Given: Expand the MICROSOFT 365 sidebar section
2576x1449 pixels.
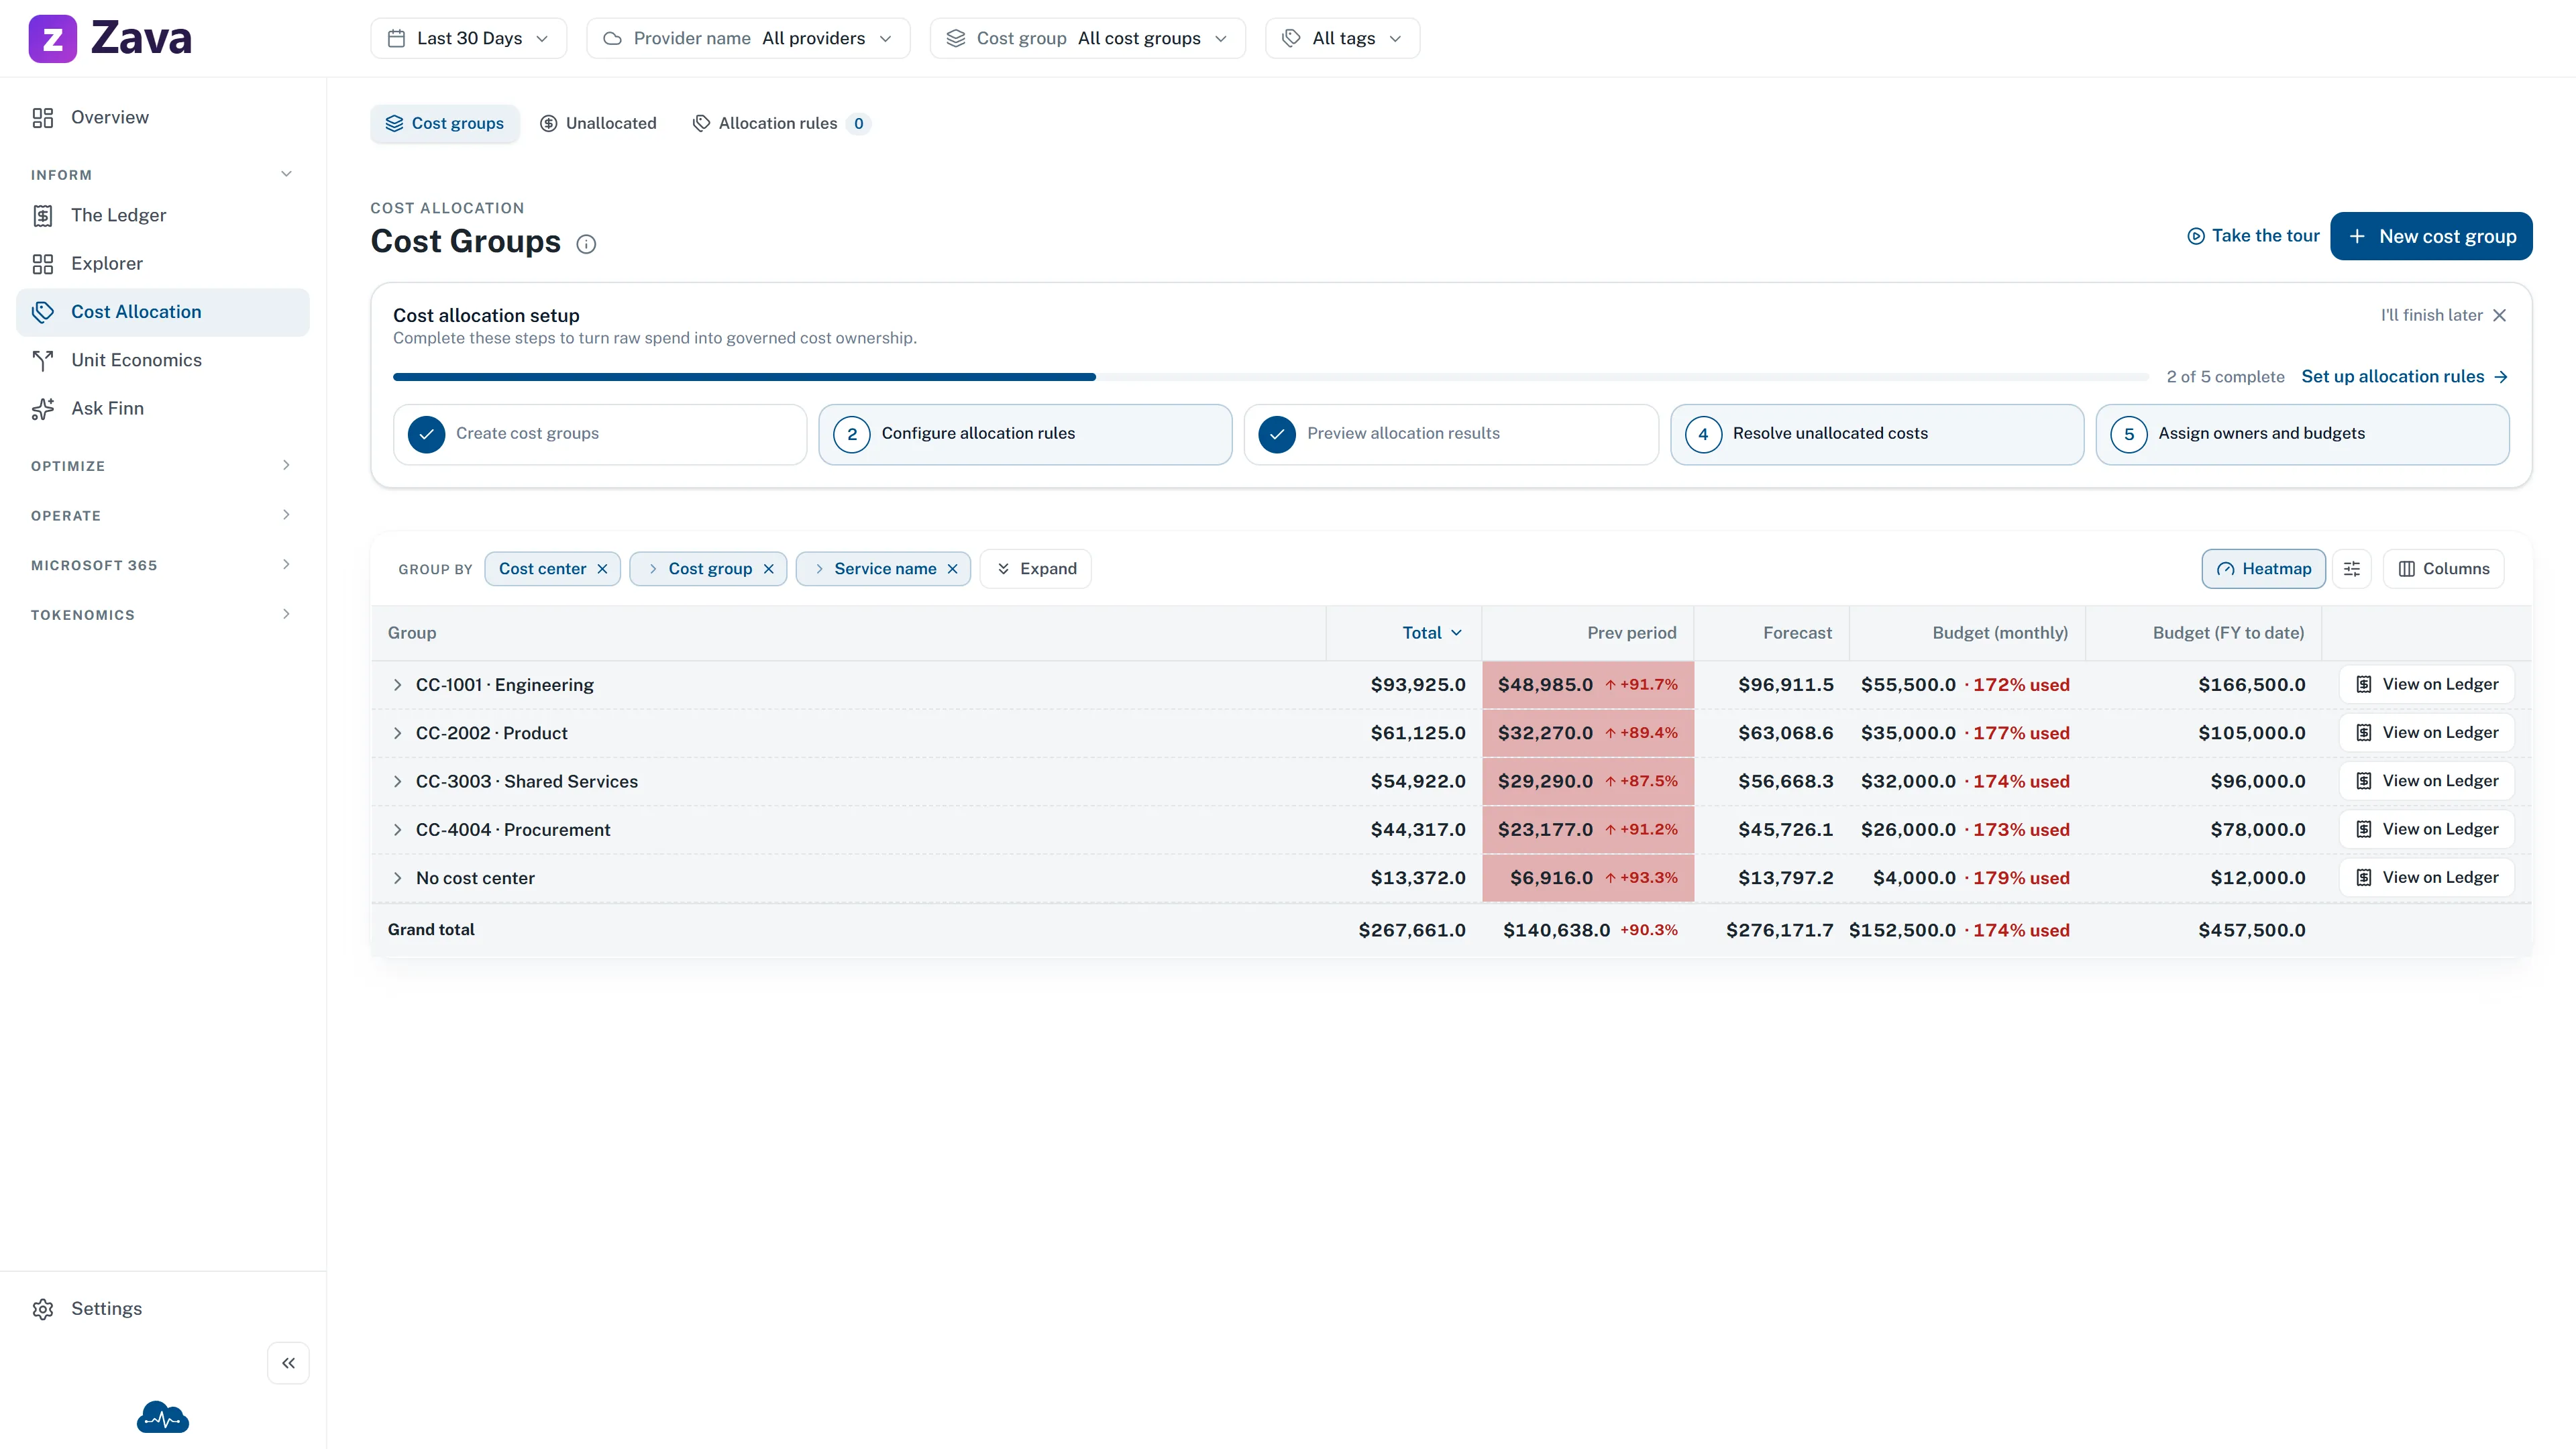Looking at the screenshot, I should (163, 565).
